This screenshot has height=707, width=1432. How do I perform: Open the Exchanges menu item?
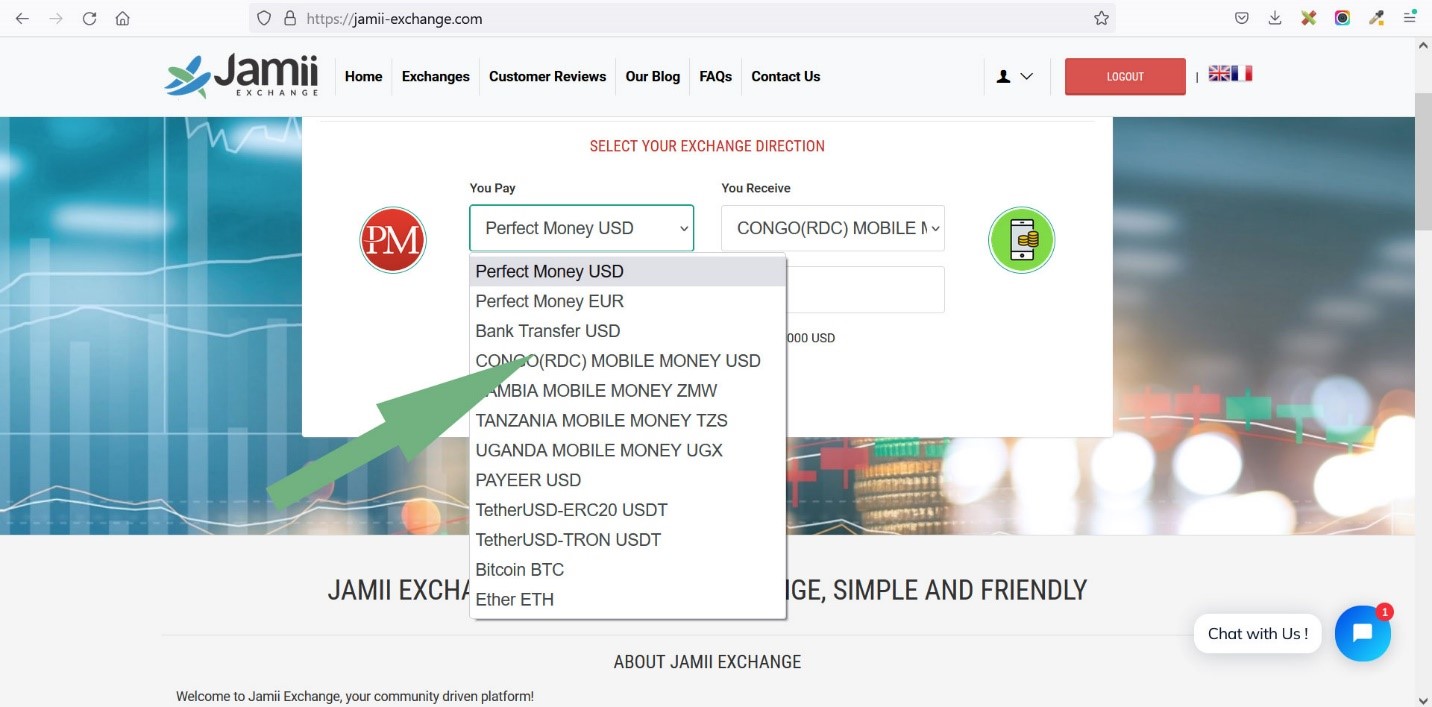tap(436, 76)
